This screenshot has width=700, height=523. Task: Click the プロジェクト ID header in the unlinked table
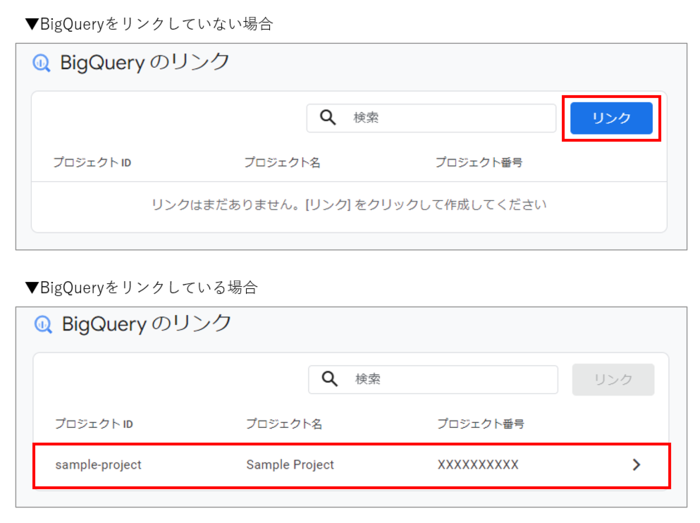[x=92, y=162]
